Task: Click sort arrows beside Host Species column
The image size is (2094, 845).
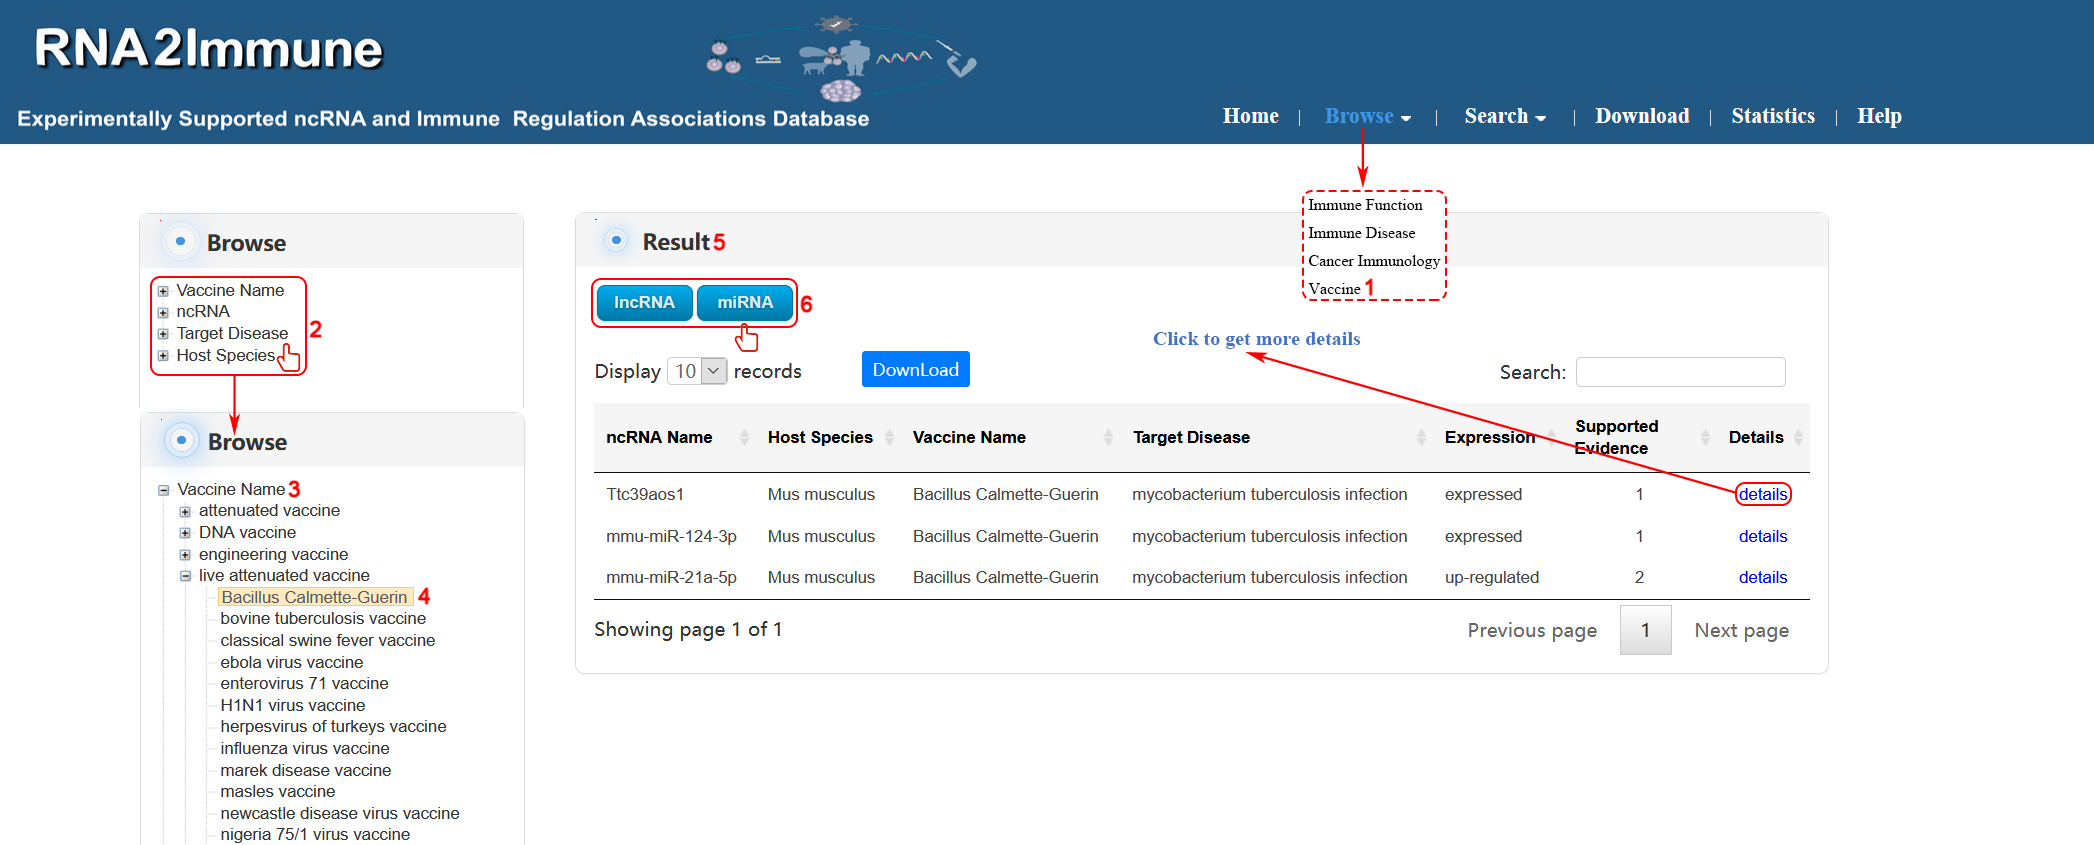Action: (x=889, y=437)
